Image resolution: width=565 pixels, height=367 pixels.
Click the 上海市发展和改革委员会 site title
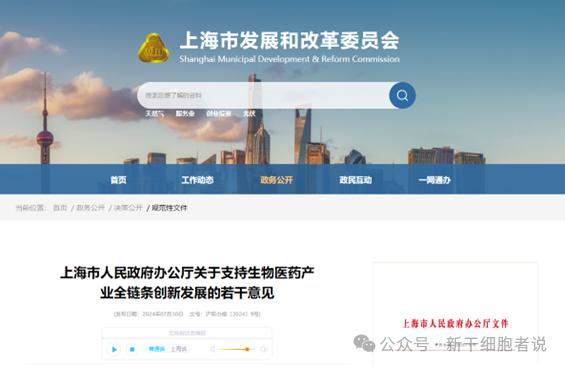pyautogui.click(x=289, y=40)
